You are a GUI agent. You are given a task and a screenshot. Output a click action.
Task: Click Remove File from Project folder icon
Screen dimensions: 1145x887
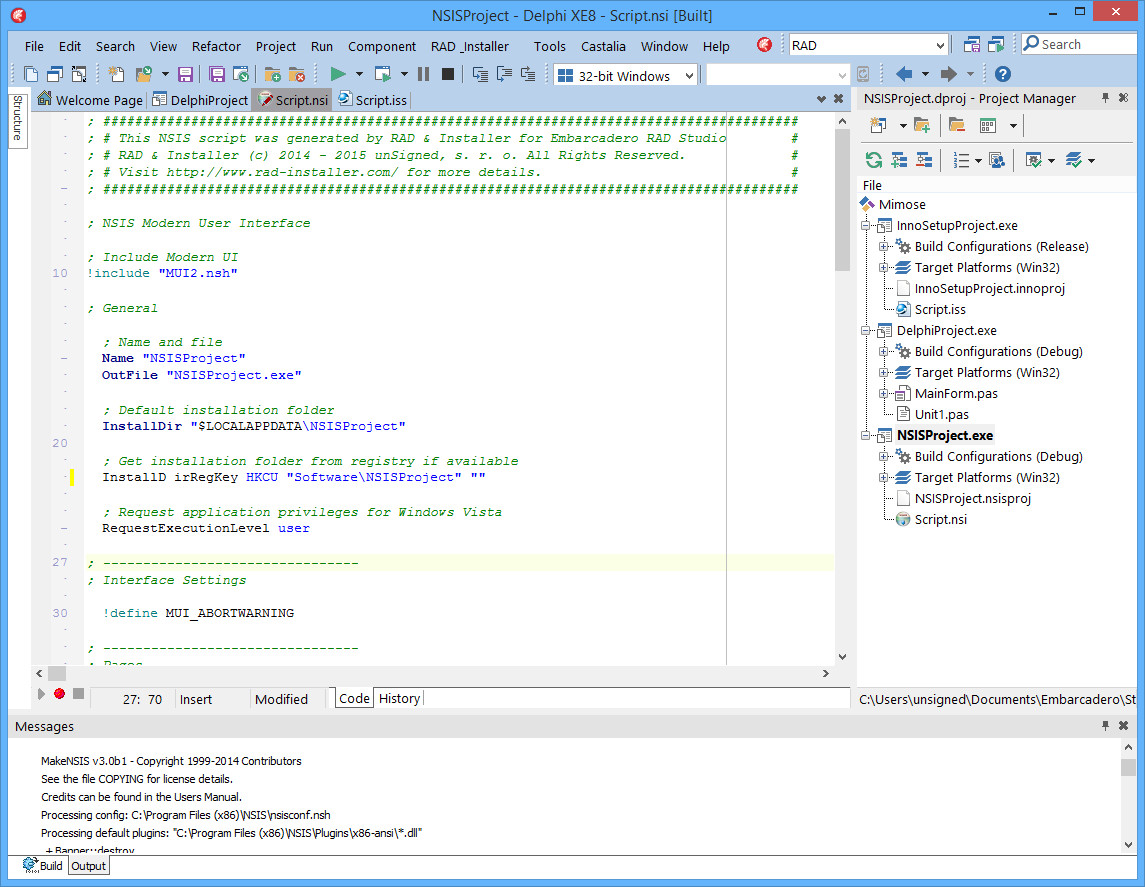click(x=296, y=74)
